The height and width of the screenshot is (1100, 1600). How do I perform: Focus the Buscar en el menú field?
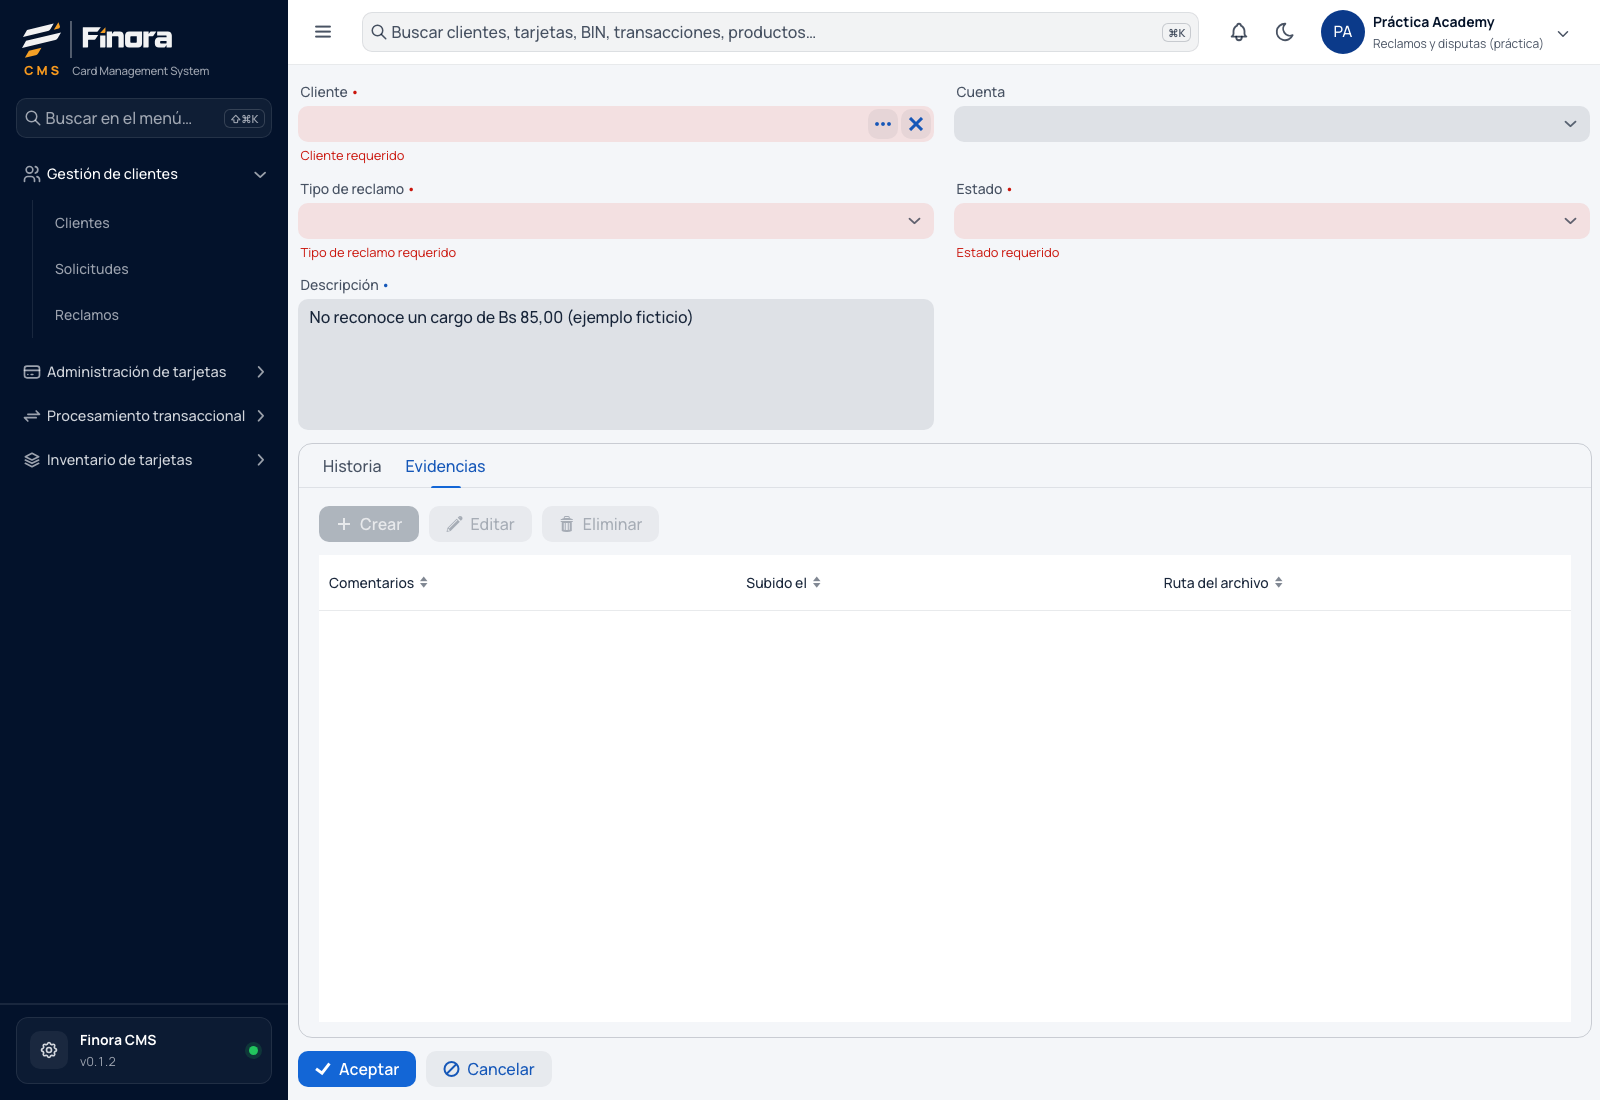[144, 118]
